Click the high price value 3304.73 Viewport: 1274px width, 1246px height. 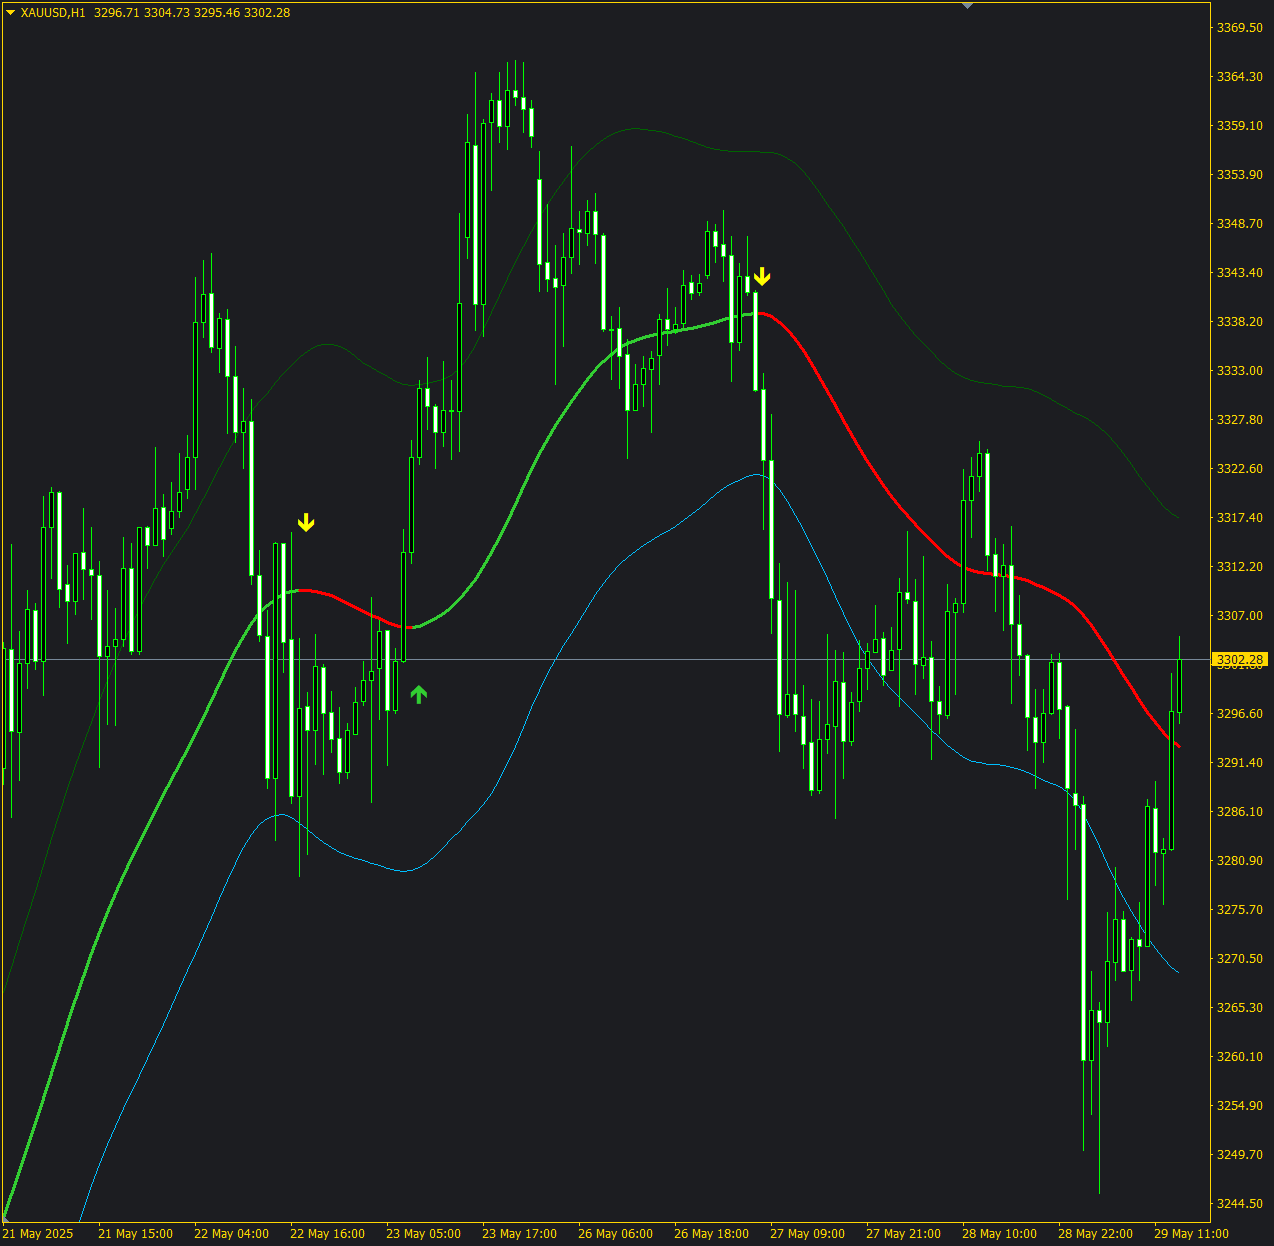(x=167, y=13)
